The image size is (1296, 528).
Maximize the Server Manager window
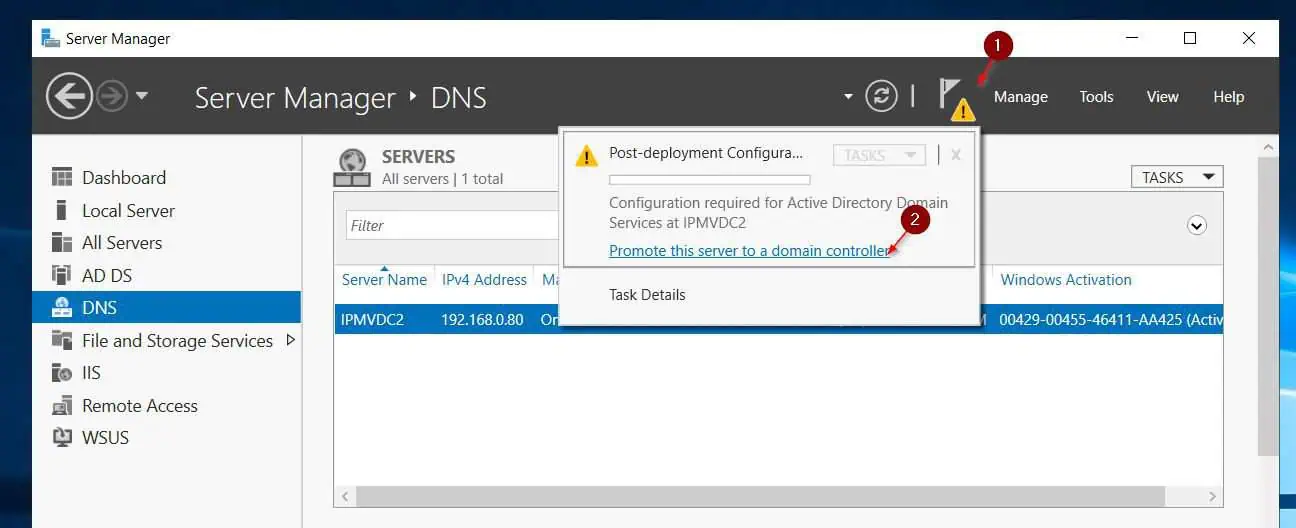(1190, 38)
